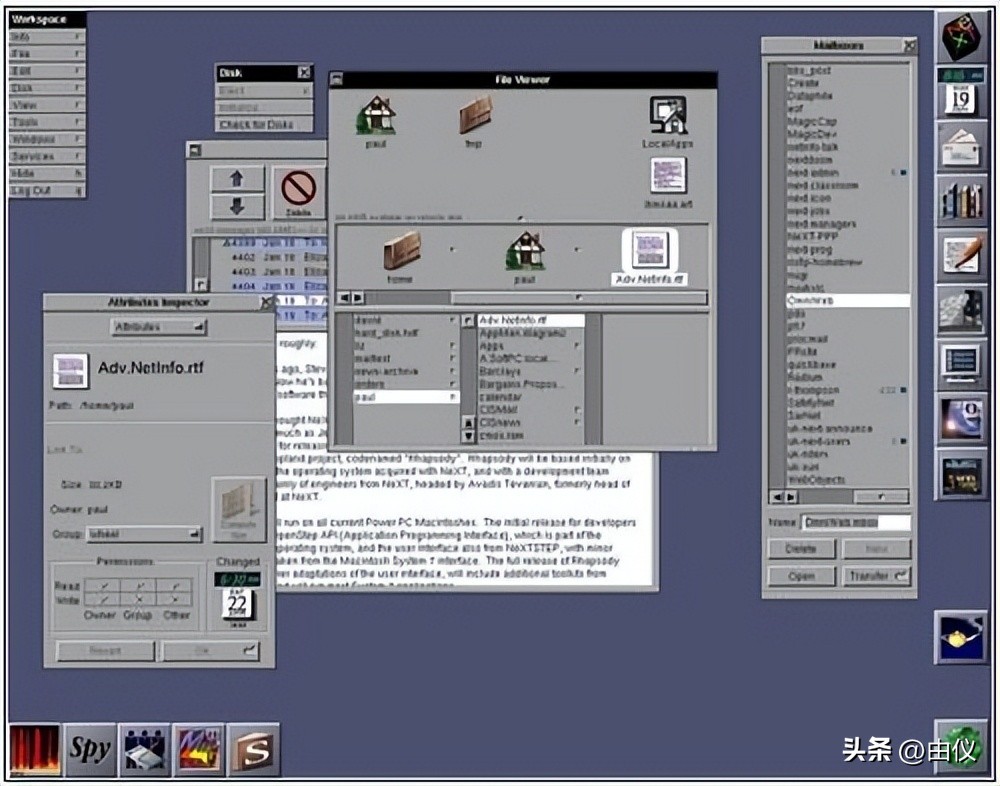Viewport: 1000px width, 786px height.
Task: Launch the Librarian books dock icon
Action: (x=961, y=200)
